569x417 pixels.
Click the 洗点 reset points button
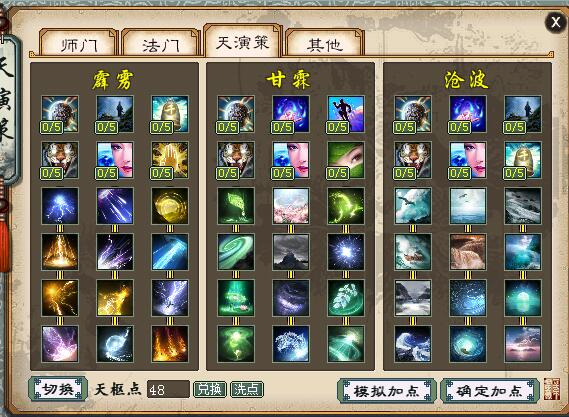tap(247, 389)
